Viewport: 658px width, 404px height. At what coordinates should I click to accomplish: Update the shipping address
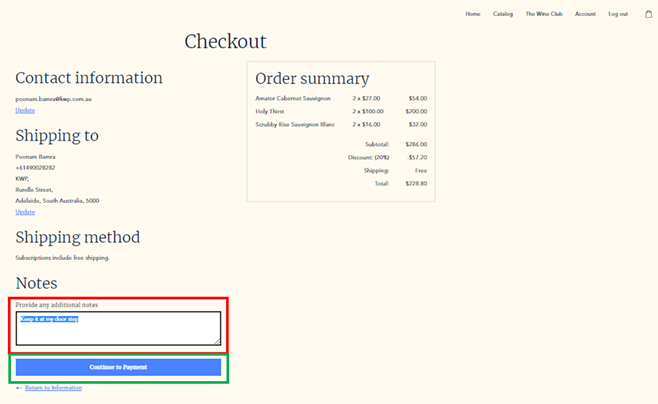click(25, 212)
